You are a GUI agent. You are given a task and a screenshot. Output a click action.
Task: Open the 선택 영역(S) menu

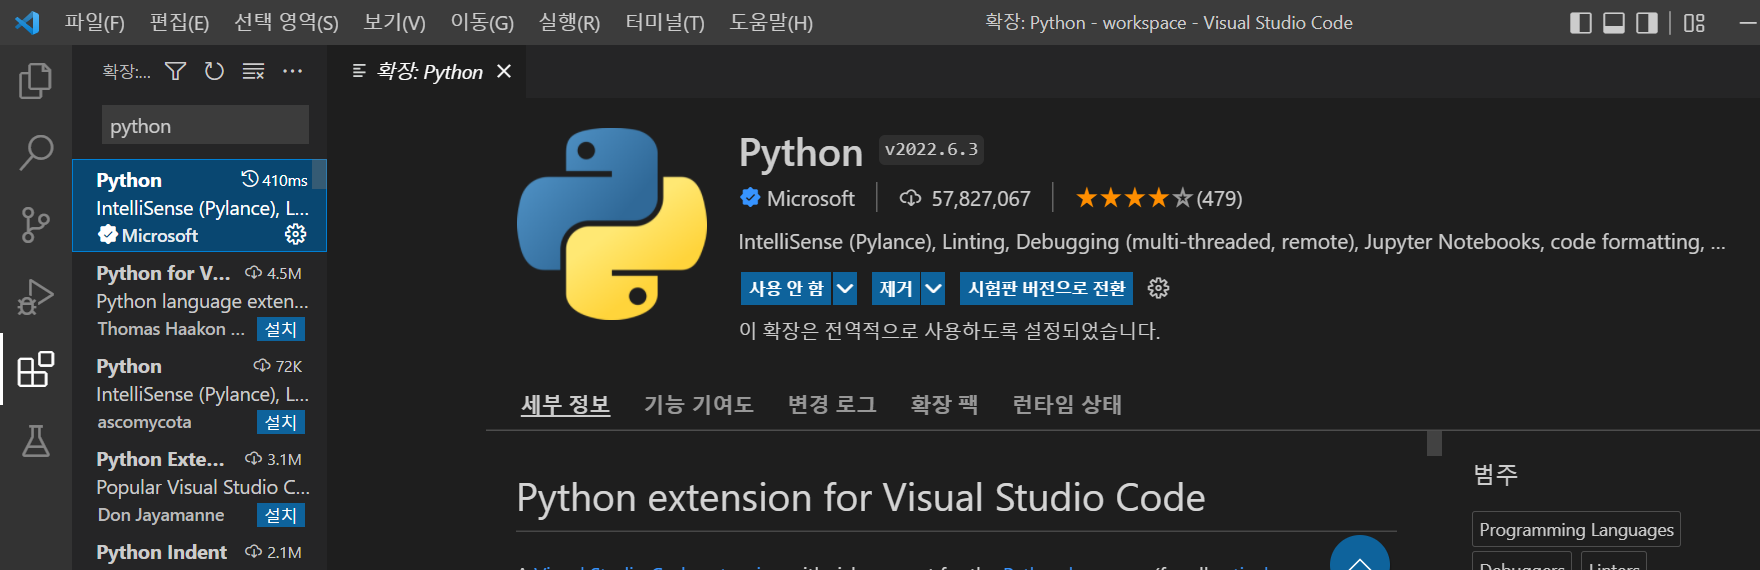[286, 22]
